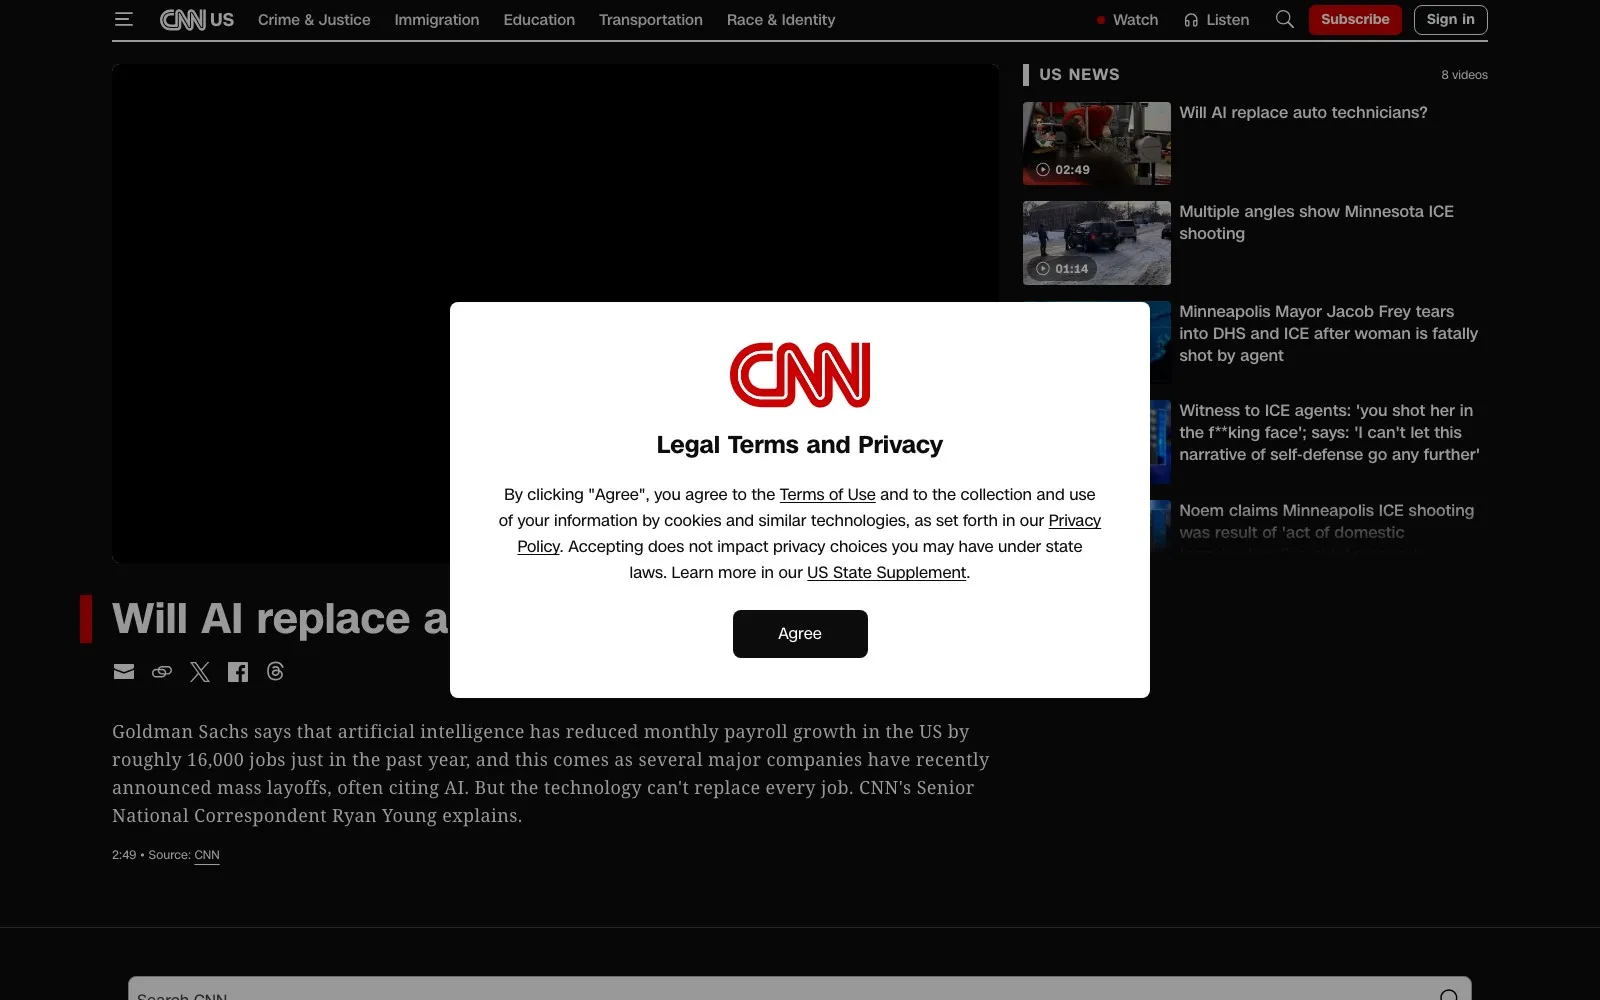Open Race & Identity section
Image resolution: width=1600 pixels, height=1000 pixels.
tap(781, 19)
